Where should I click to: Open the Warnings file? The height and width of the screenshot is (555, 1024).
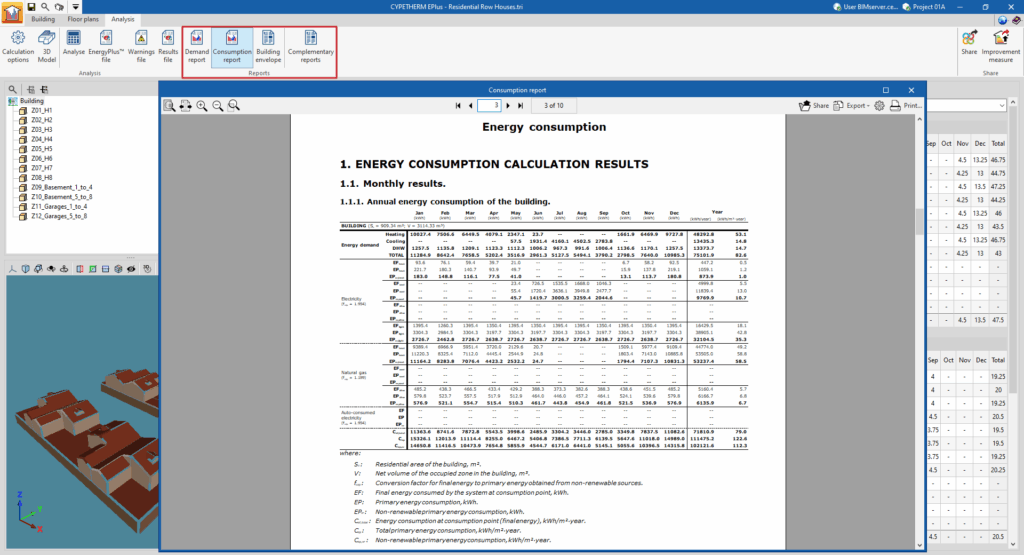point(142,46)
